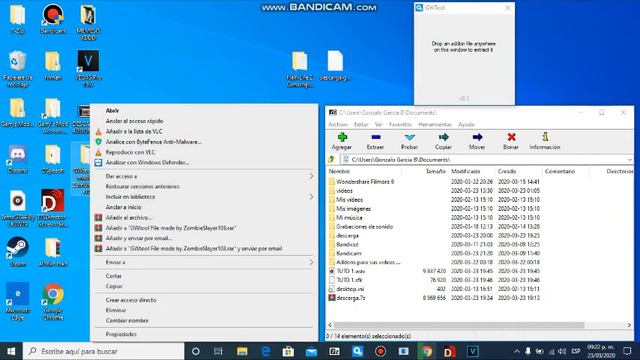The image size is (640, 360).
Task: Select the descarga.7z file row
Action: (x=435, y=298)
